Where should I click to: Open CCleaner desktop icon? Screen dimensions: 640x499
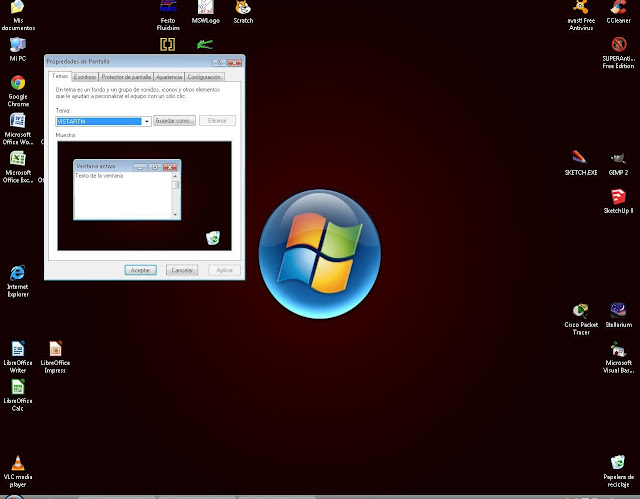click(x=618, y=12)
